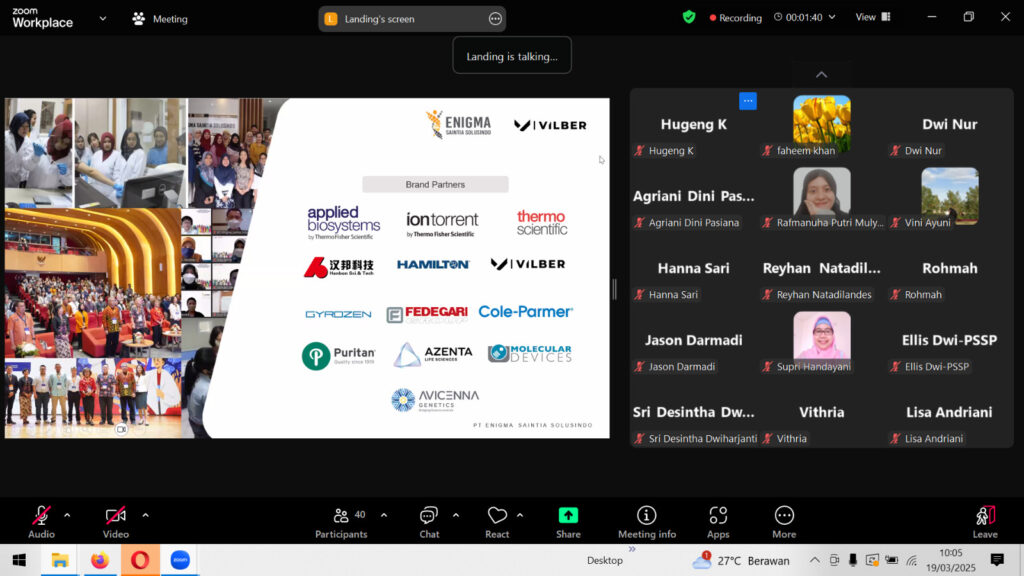Click the green encryption shield icon

coord(688,18)
